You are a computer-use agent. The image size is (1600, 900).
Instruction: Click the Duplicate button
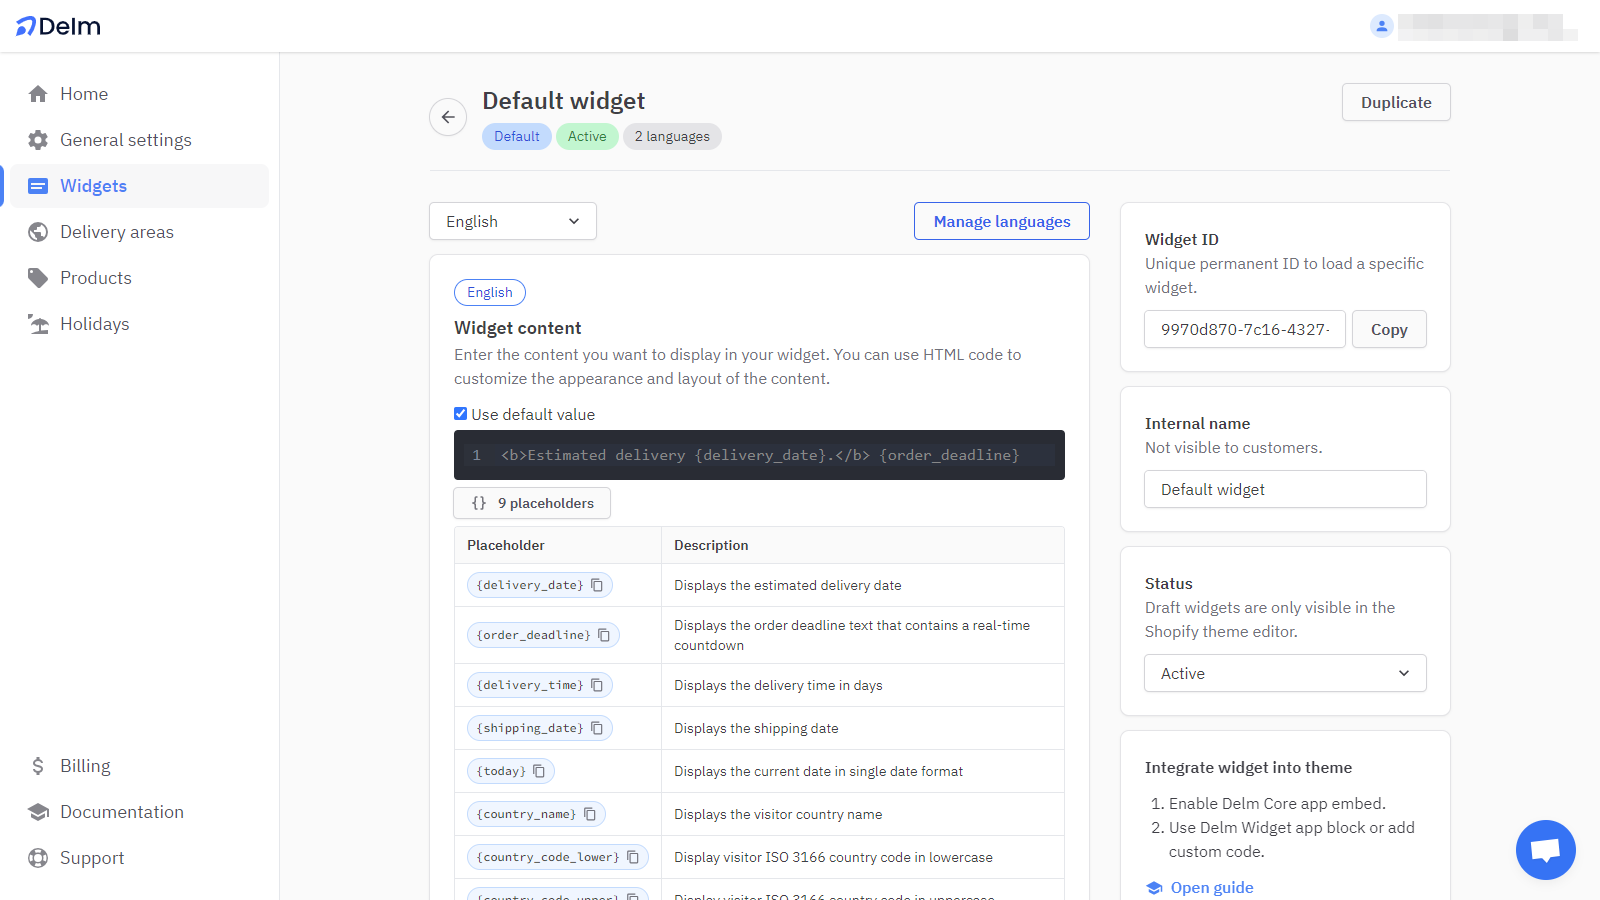[1395, 102]
